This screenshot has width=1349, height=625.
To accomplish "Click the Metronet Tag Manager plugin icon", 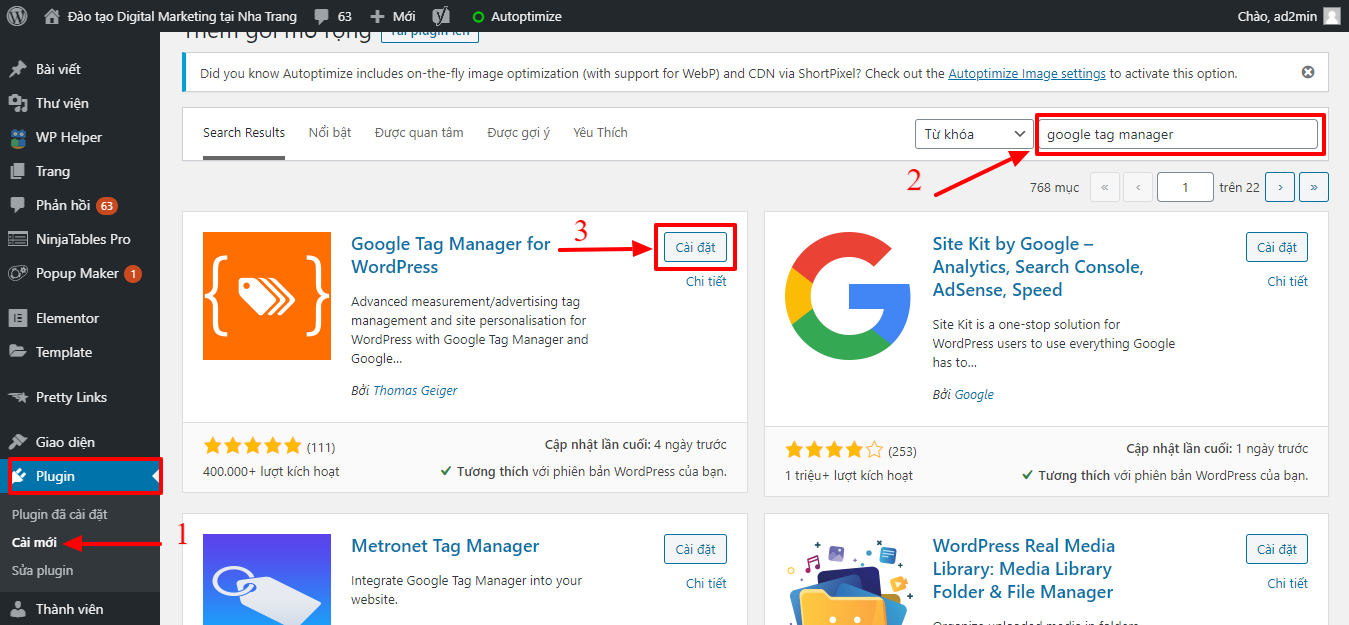I will [x=267, y=579].
